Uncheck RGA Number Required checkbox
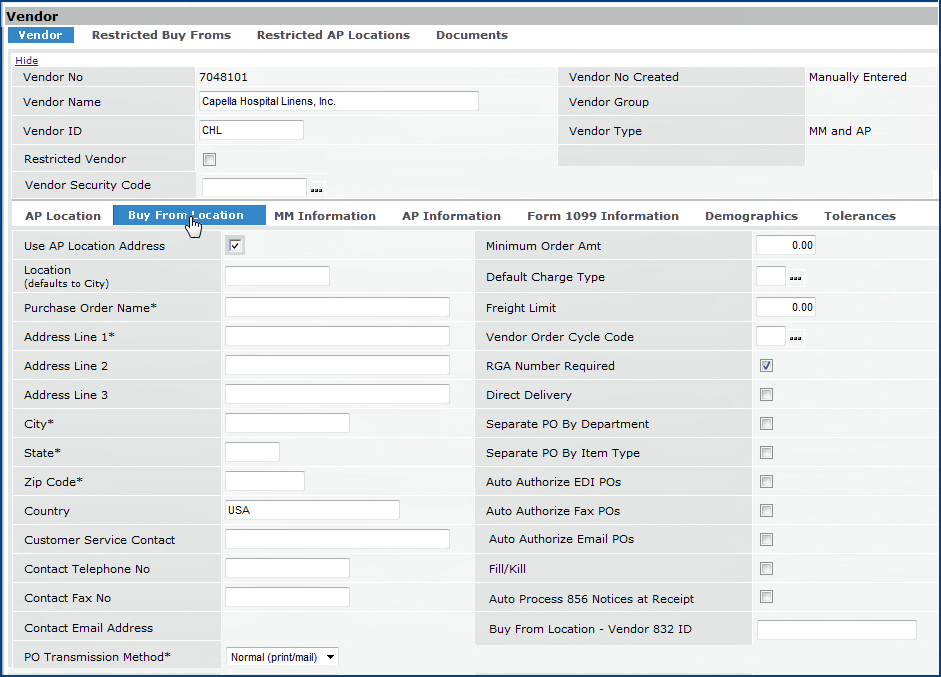The height and width of the screenshot is (677, 941). [x=767, y=366]
